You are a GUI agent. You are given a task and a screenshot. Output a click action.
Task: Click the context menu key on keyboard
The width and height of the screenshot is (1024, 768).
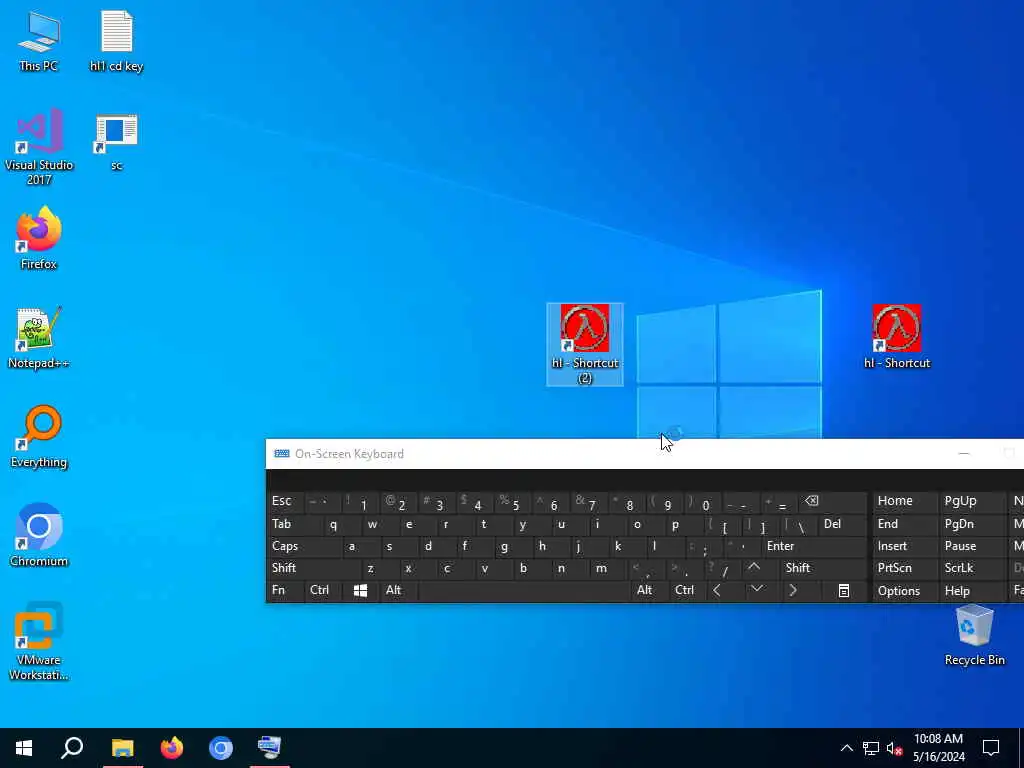844,590
